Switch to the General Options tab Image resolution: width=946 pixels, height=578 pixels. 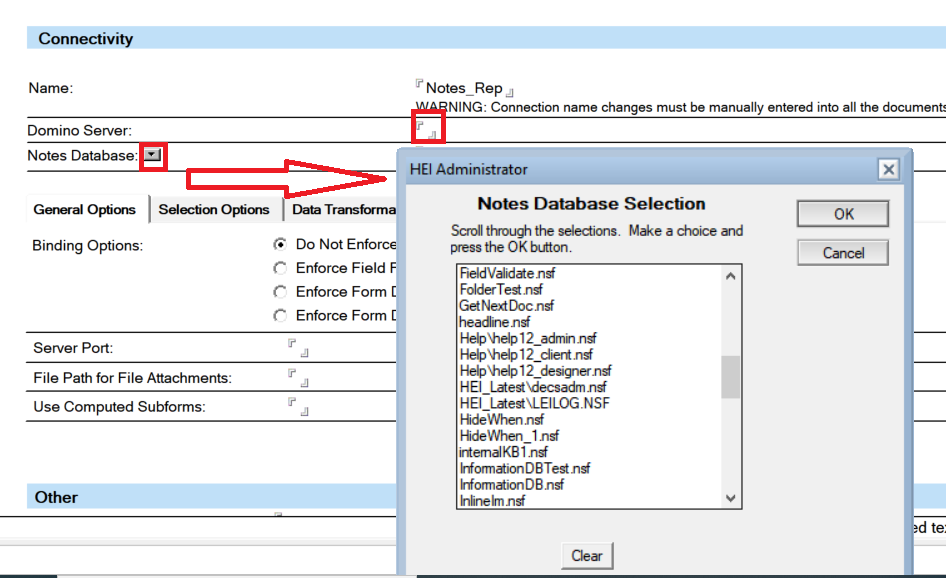pyautogui.click(x=85, y=210)
